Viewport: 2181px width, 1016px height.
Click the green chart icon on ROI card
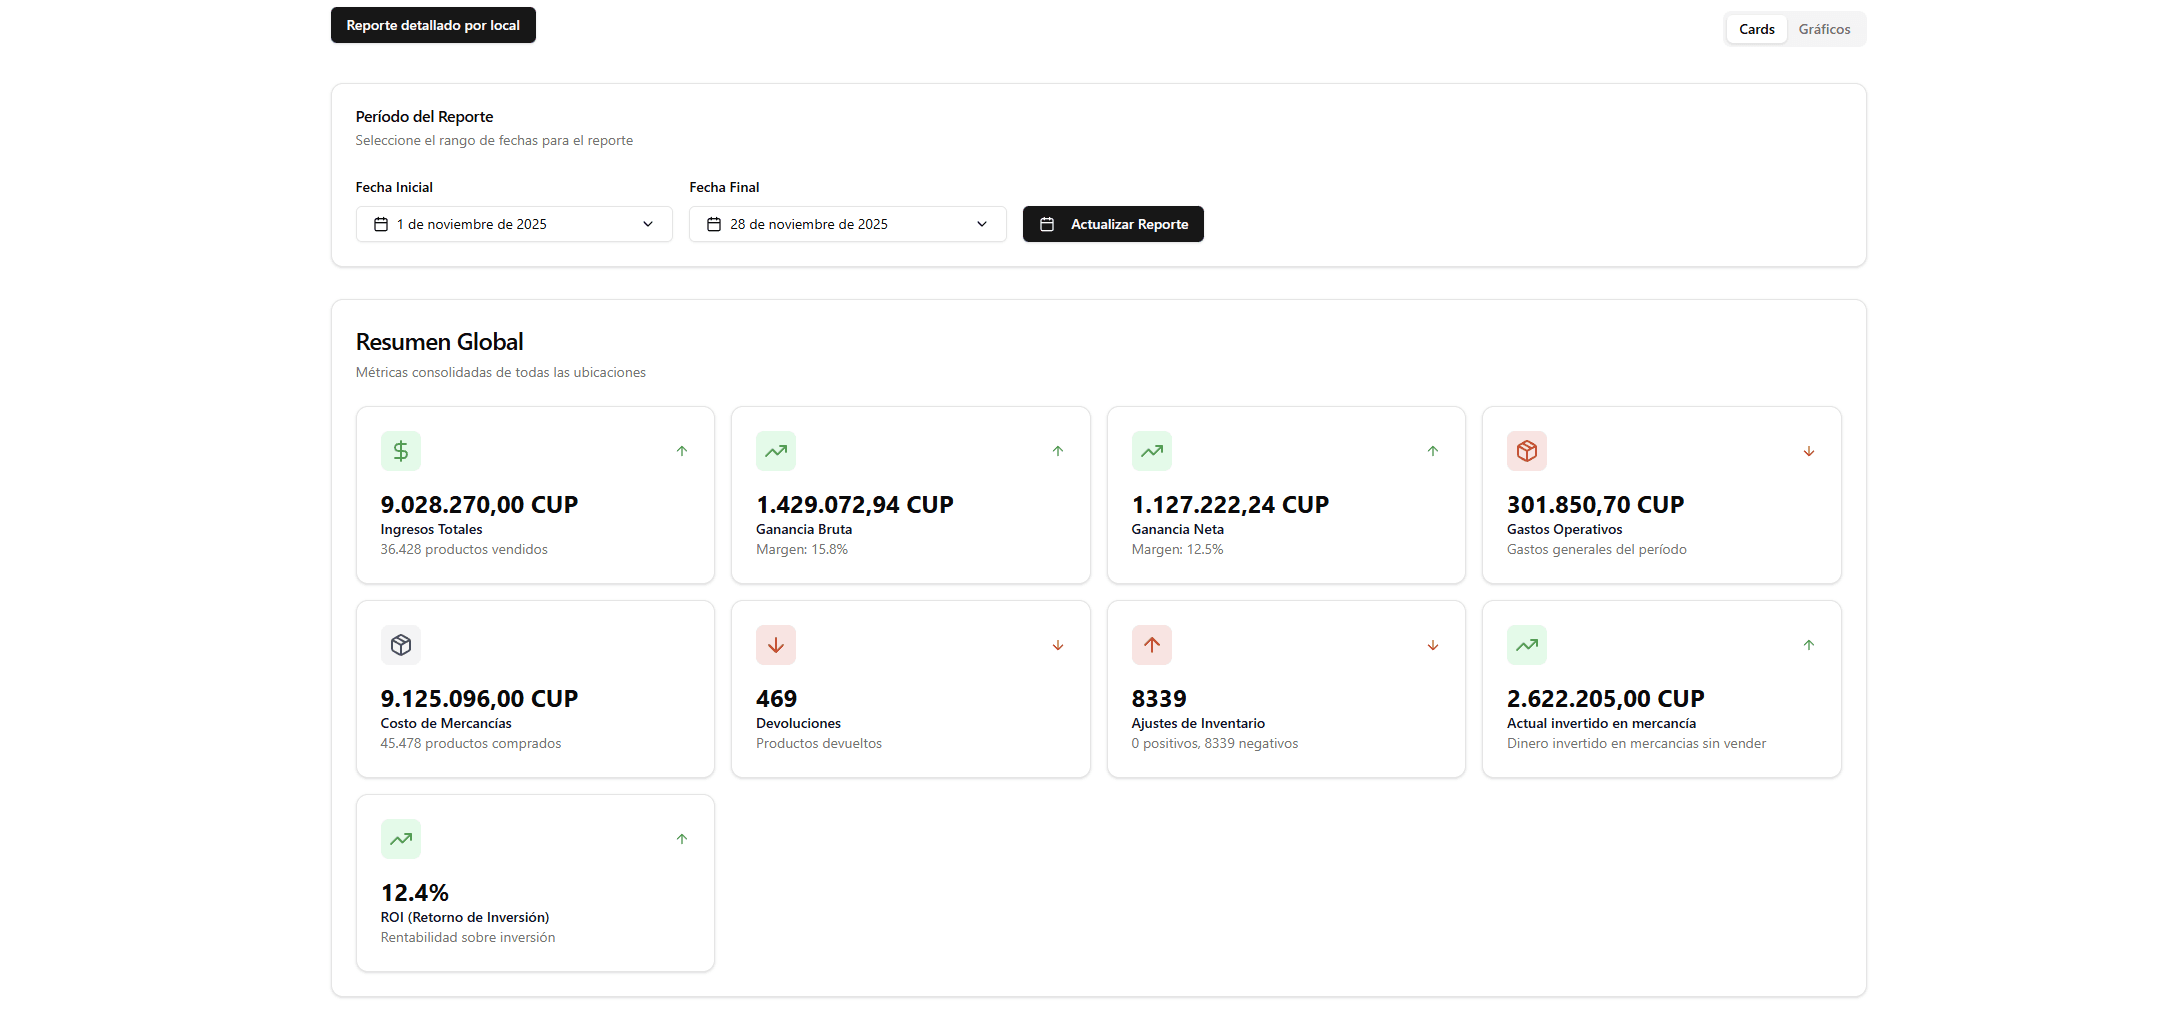pos(400,839)
